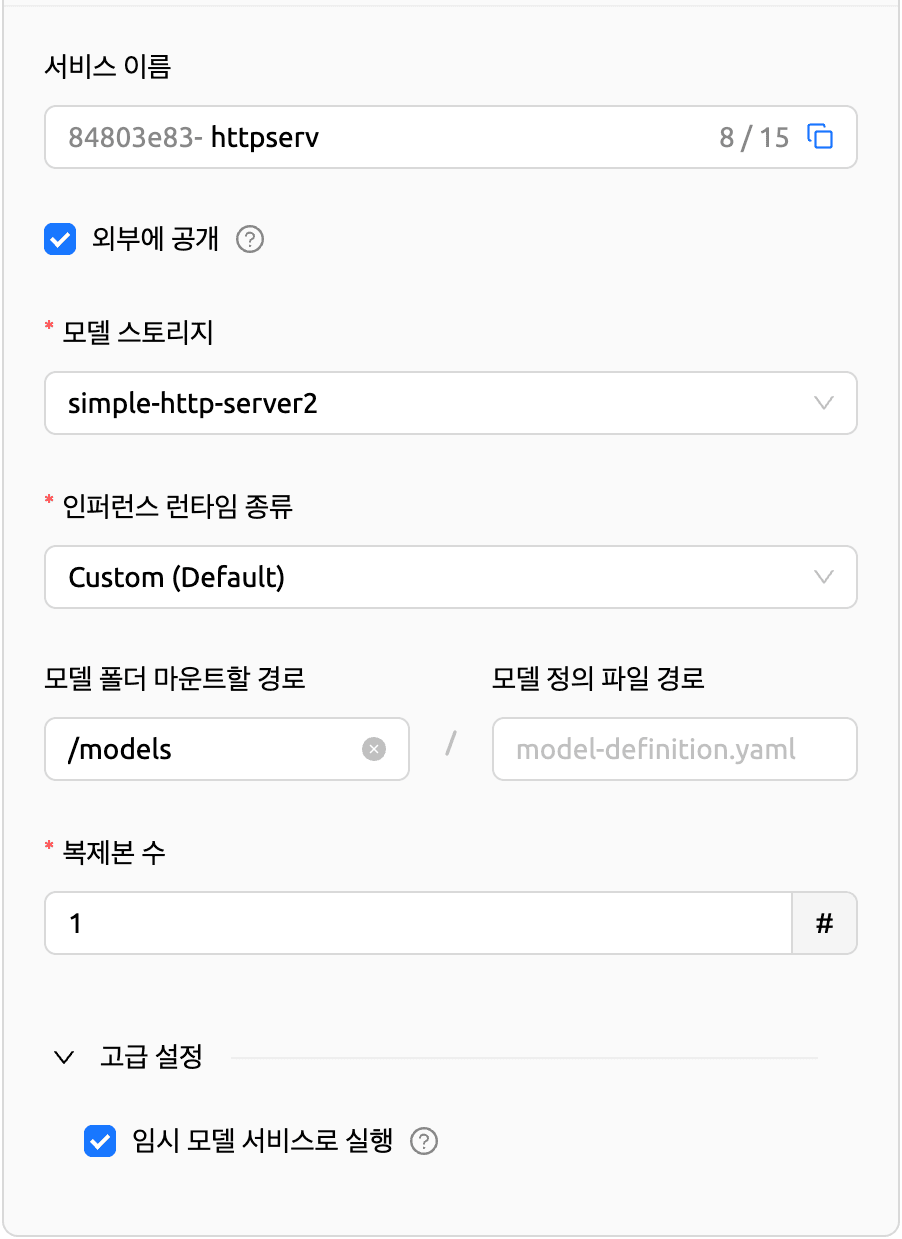Viewport: 902px width, 1239px height.
Task: Focus the model-definition.yaml path field
Action: (674, 749)
